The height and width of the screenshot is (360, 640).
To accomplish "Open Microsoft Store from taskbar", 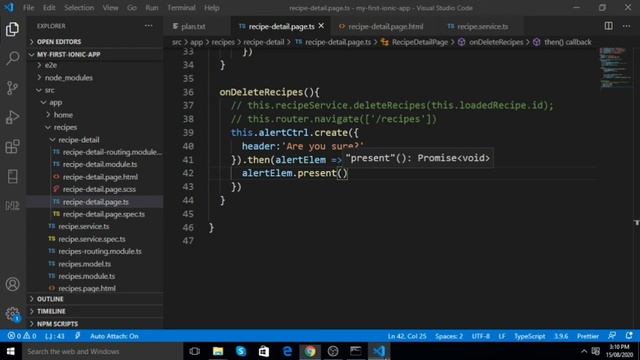I will tap(264, 351).
